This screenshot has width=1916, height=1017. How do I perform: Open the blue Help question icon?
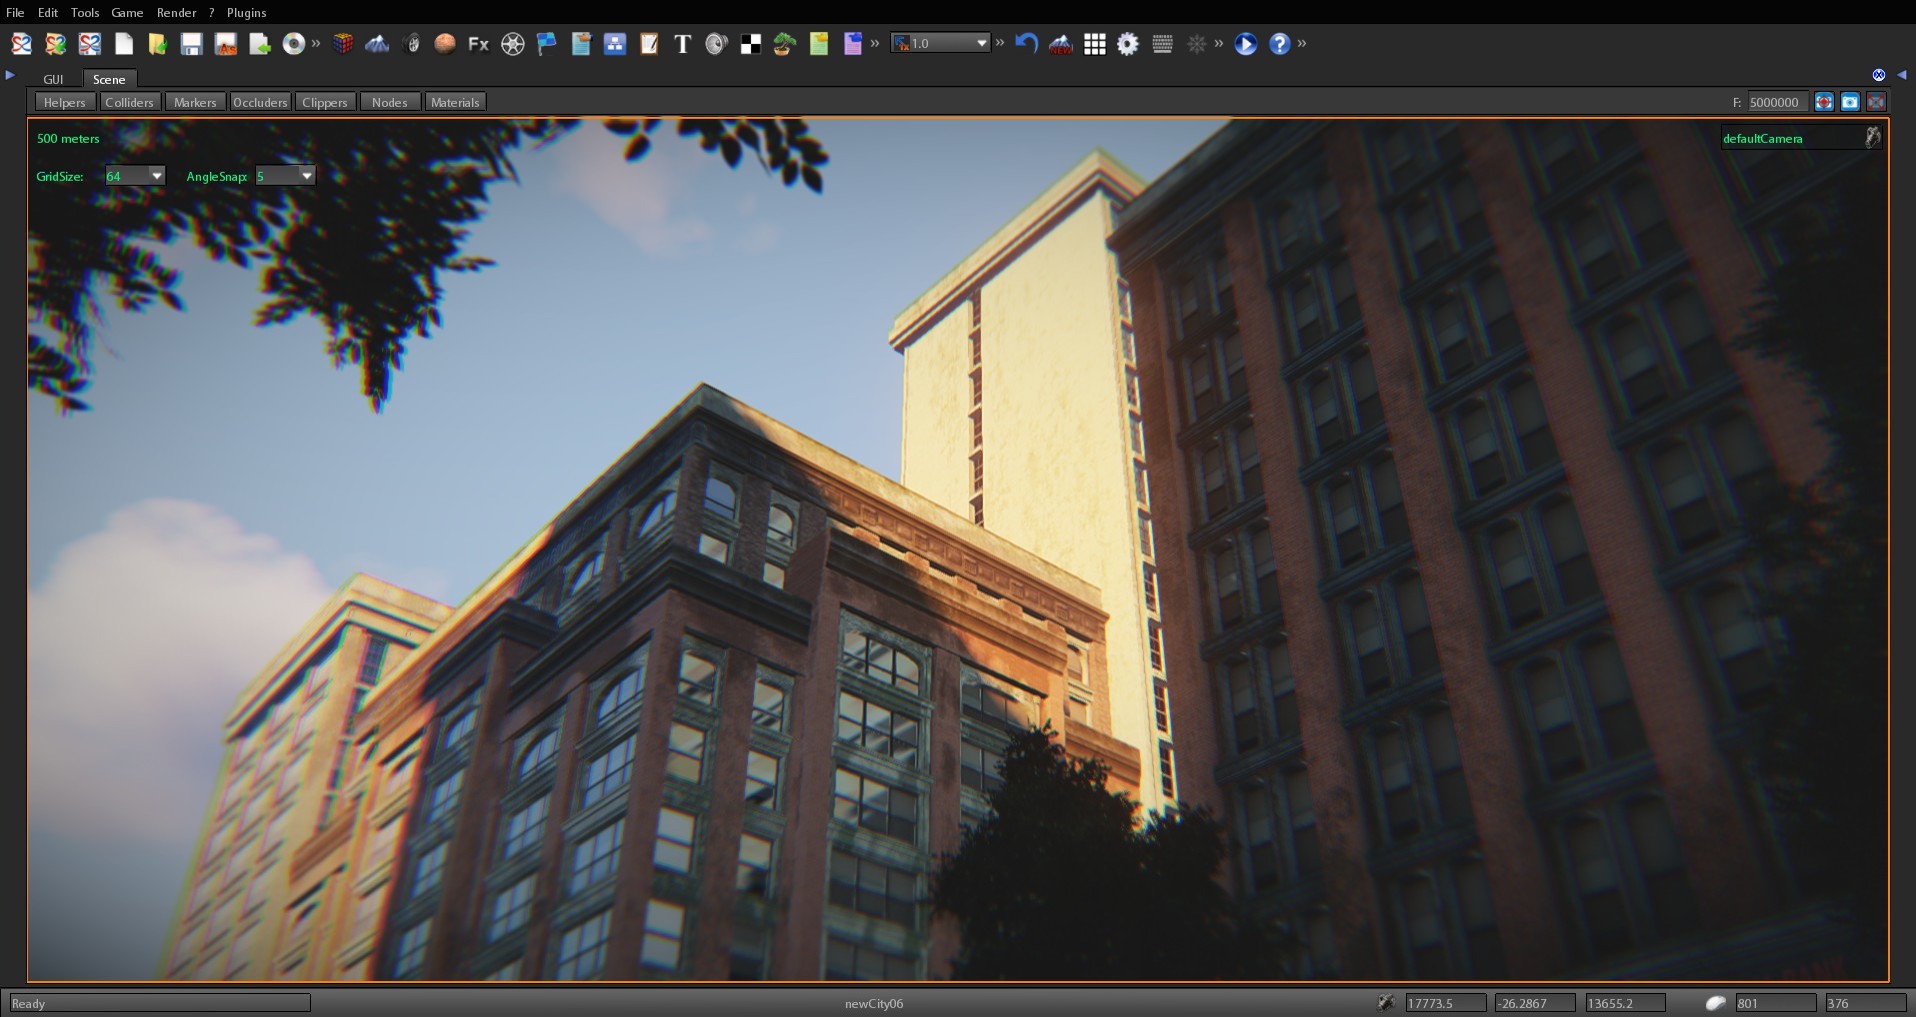coord(1281,44)
